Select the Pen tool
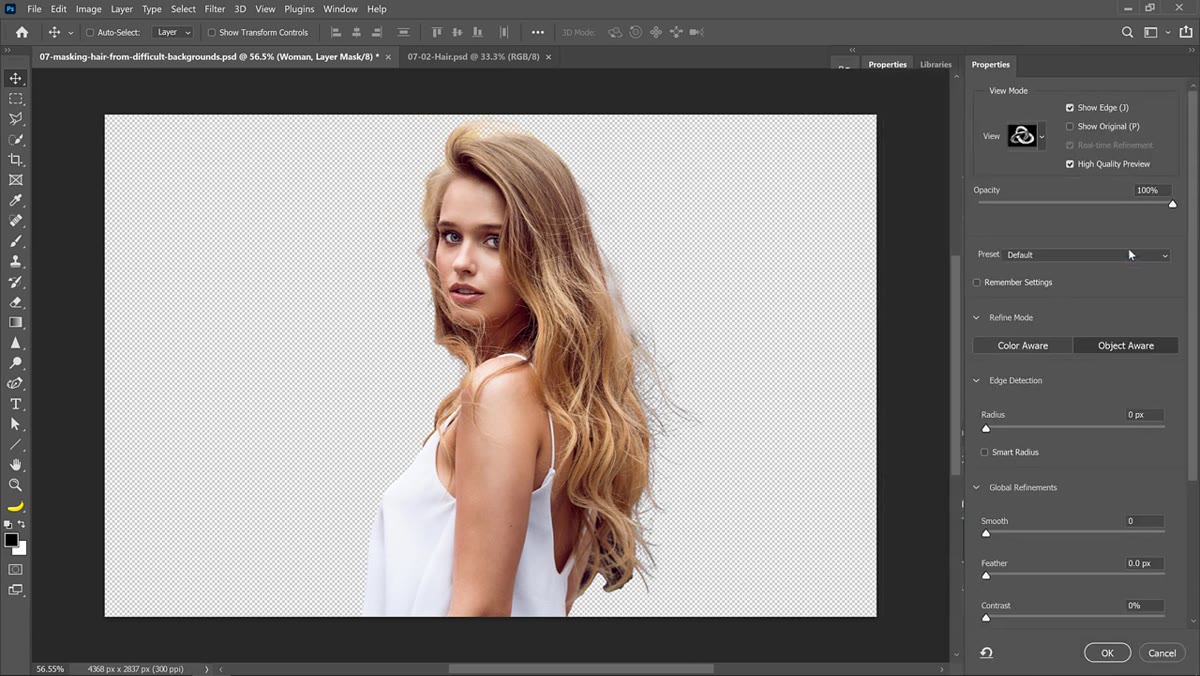 pyautogui.click(x=15, y=383)
